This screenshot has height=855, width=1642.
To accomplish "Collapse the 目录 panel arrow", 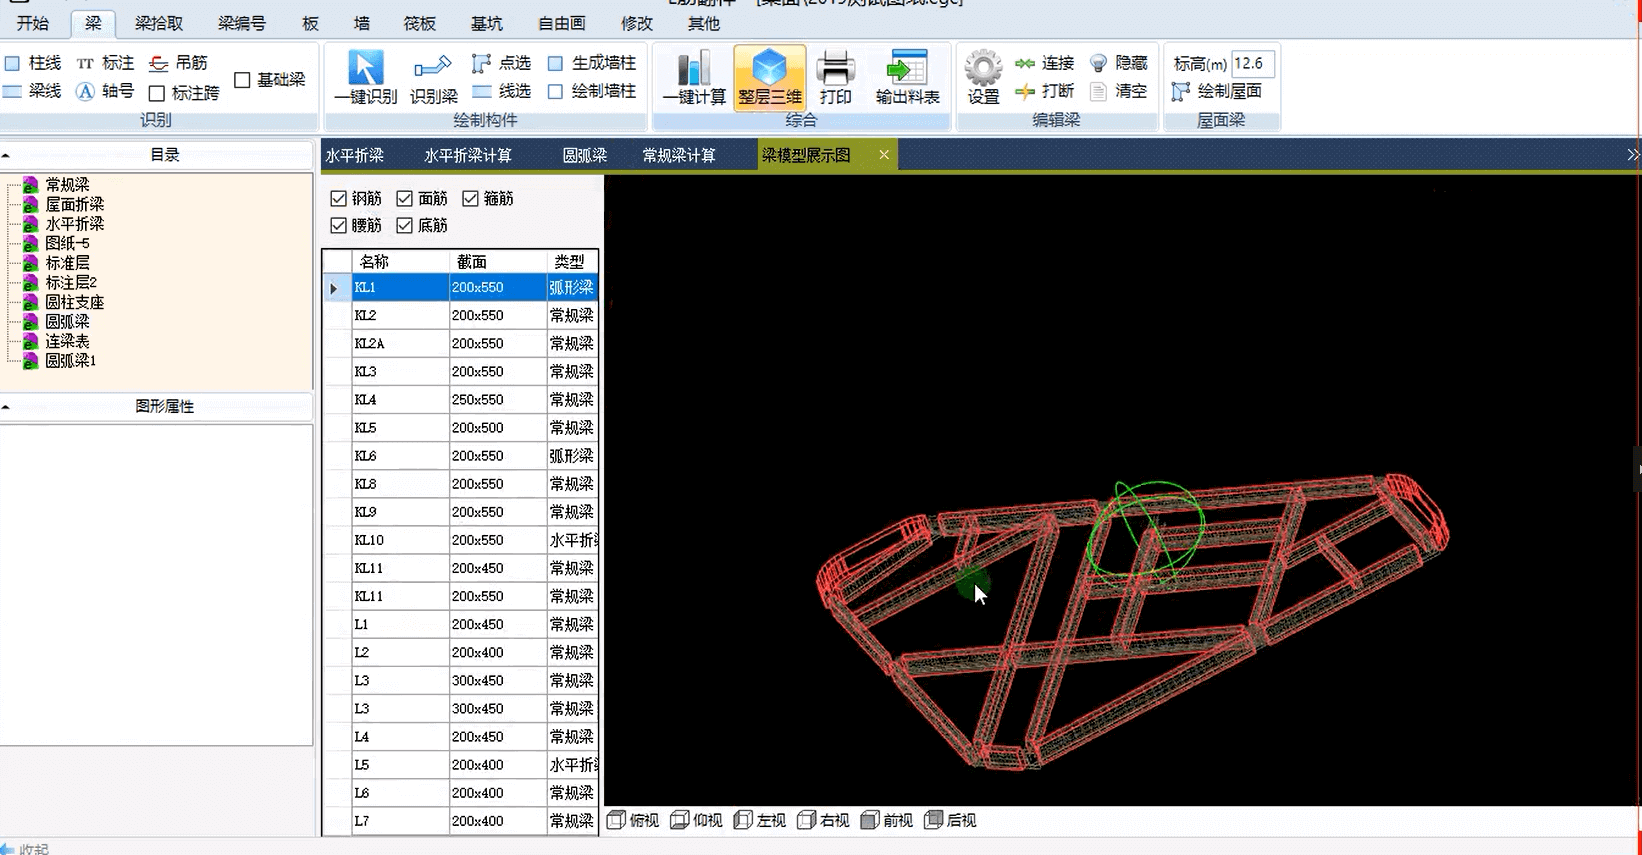I will [6, 156].
